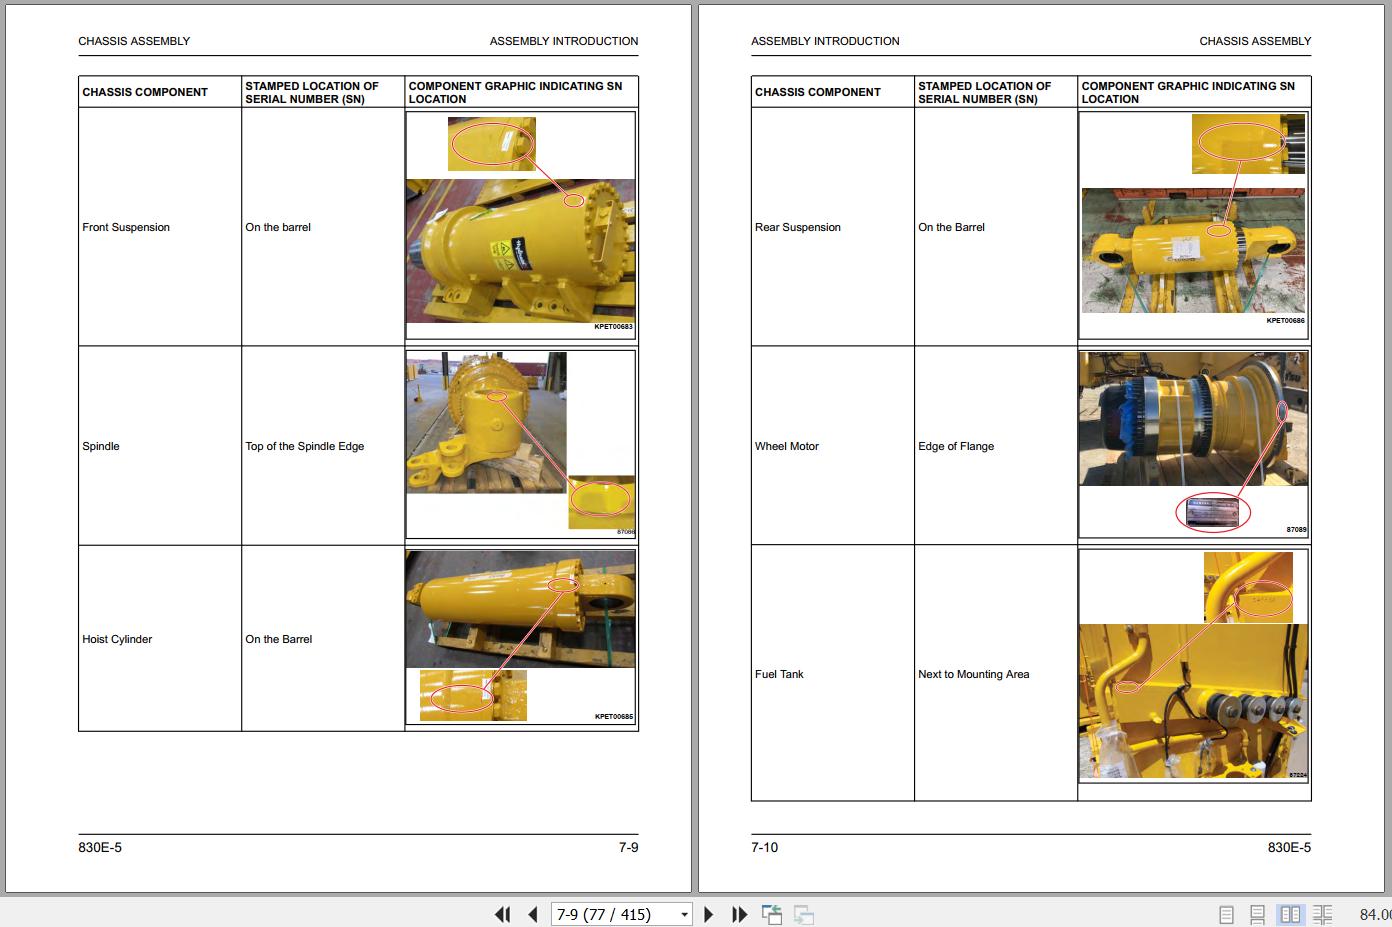Image resolution: width=1392 pixels, height=927 pixels.
Task: Jump to the last page
Action: pos(740,914)
